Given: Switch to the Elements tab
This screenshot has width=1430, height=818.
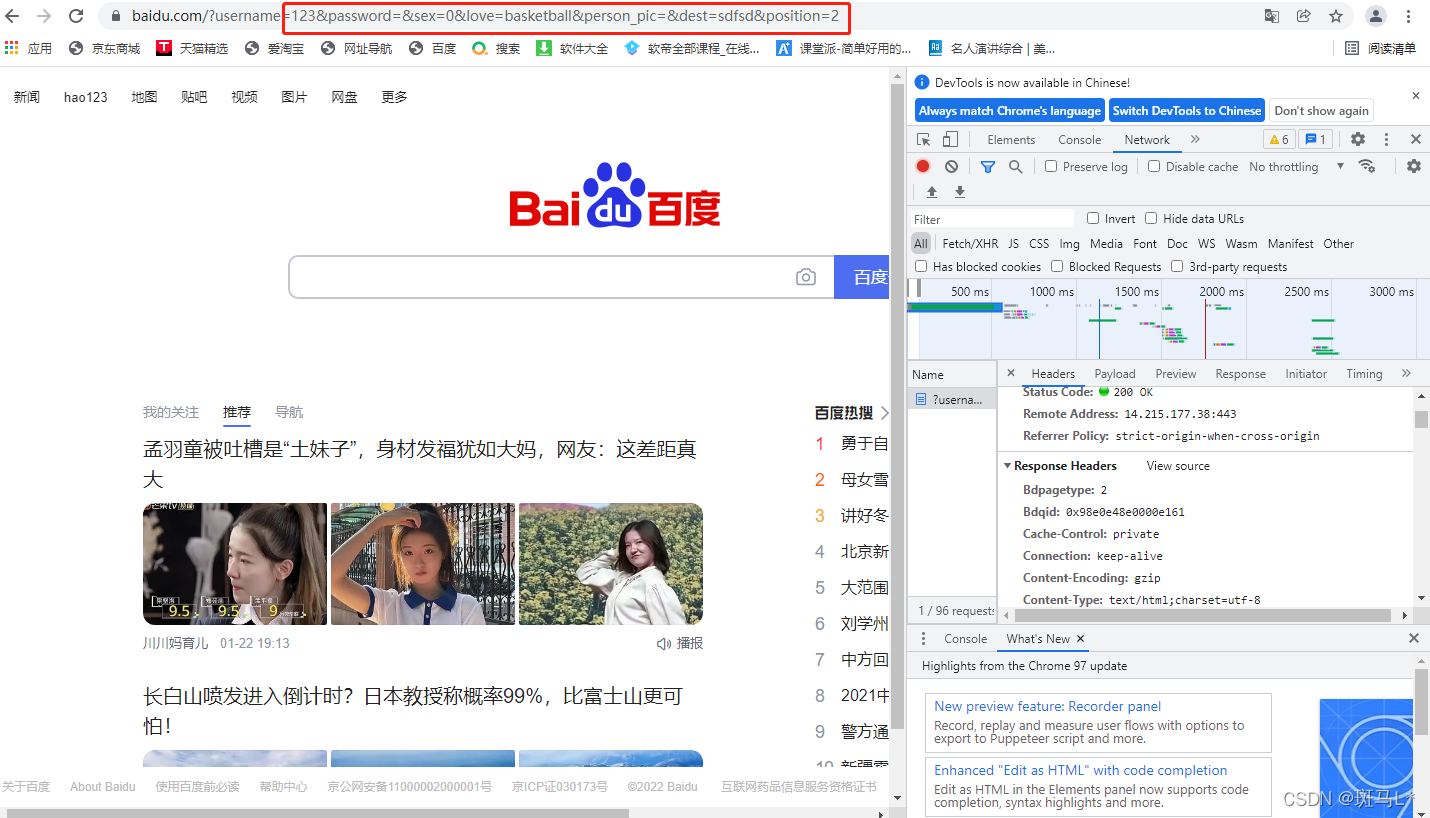Looking at the screenshot, I should coord(1011,140).
